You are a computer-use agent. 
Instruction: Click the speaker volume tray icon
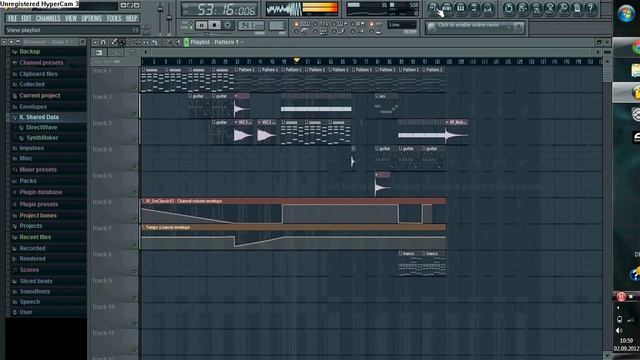[619, 330]
